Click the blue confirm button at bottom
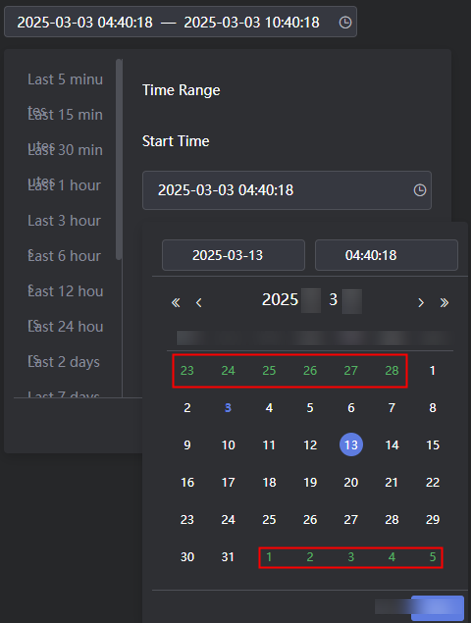Screen dimensions: 471x623 tap(437, 608)
